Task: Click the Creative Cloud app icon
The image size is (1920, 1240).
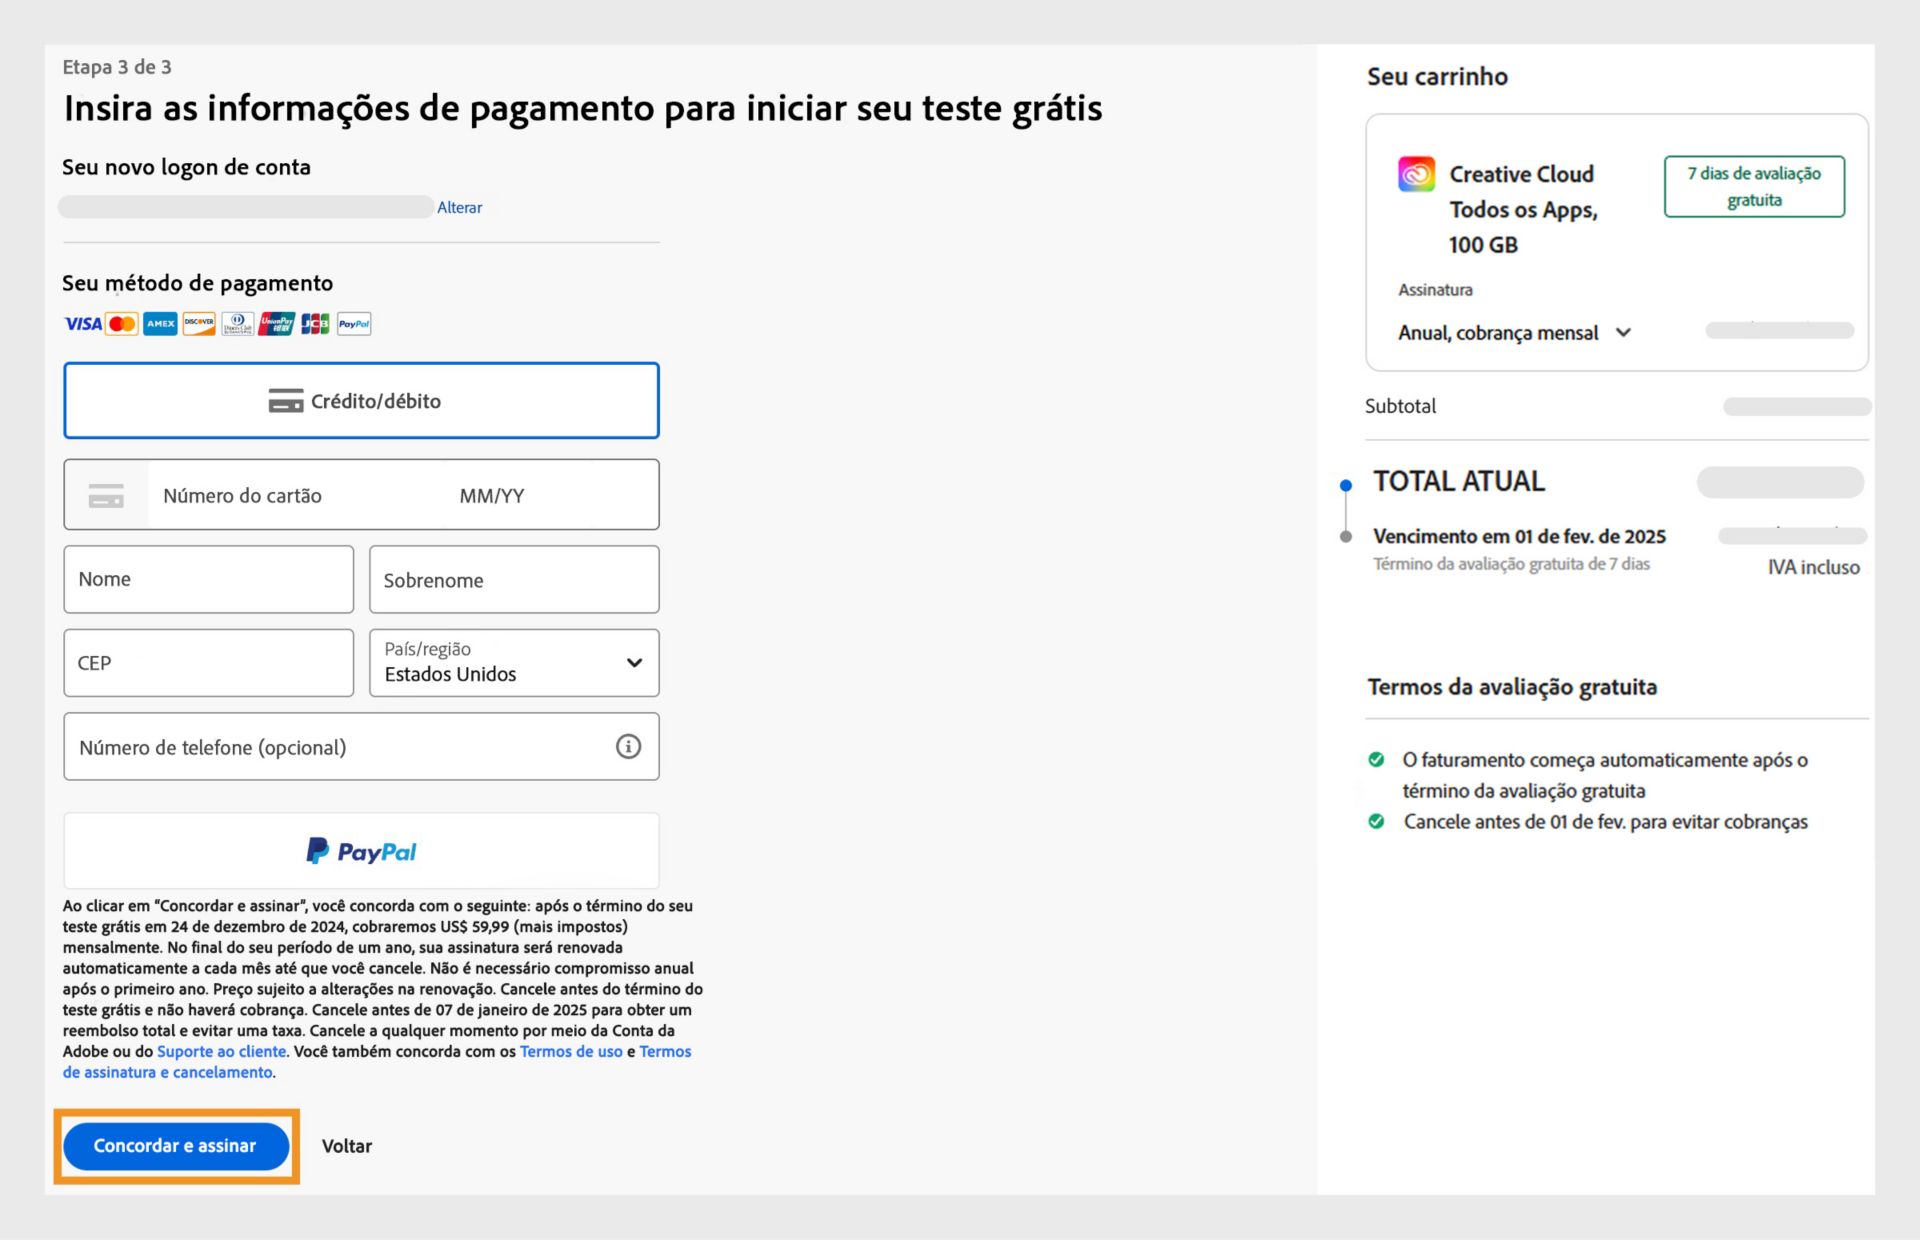Action: tap(1416, 174)
